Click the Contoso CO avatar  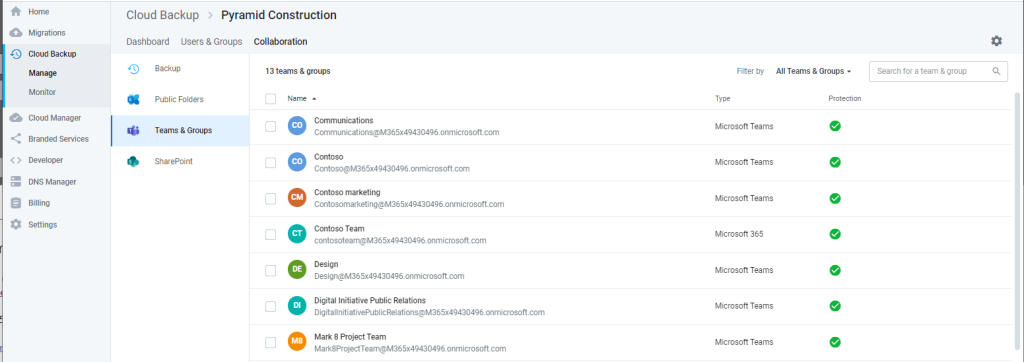[297, 162]
